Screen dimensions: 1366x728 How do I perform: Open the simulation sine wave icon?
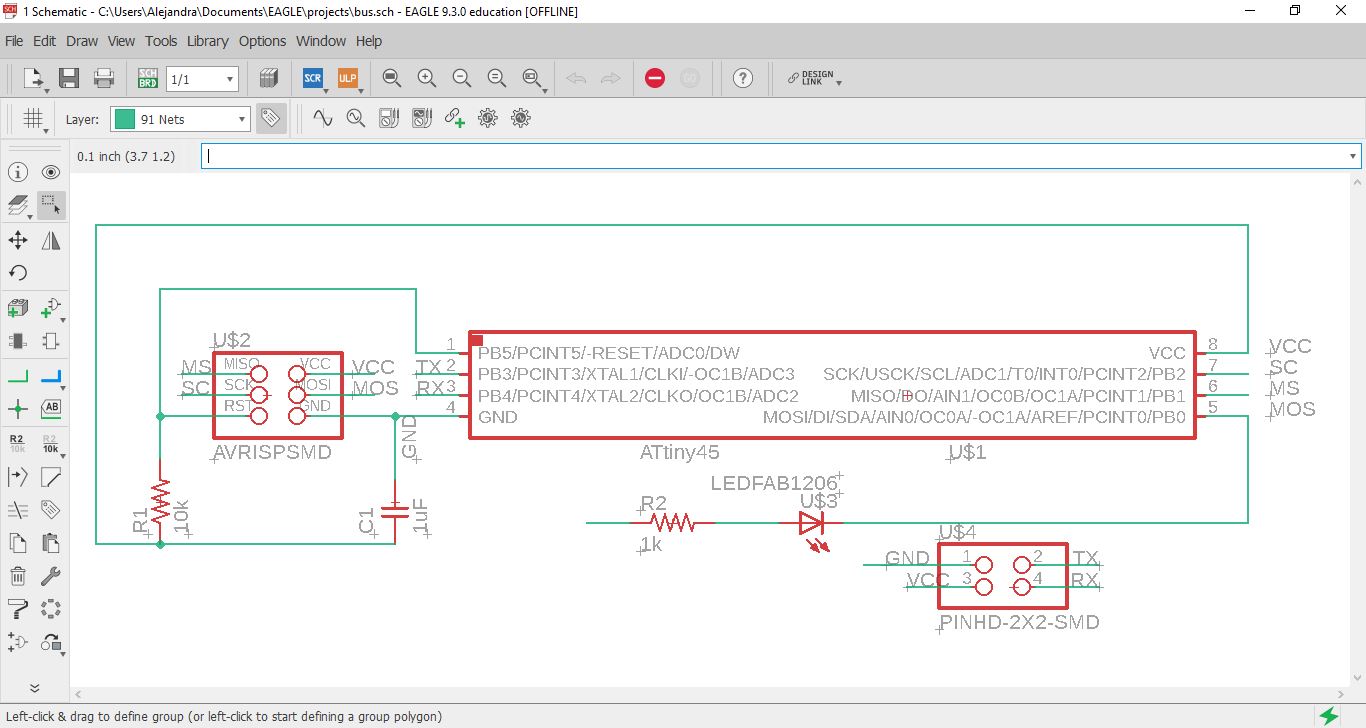click(322, 118)
